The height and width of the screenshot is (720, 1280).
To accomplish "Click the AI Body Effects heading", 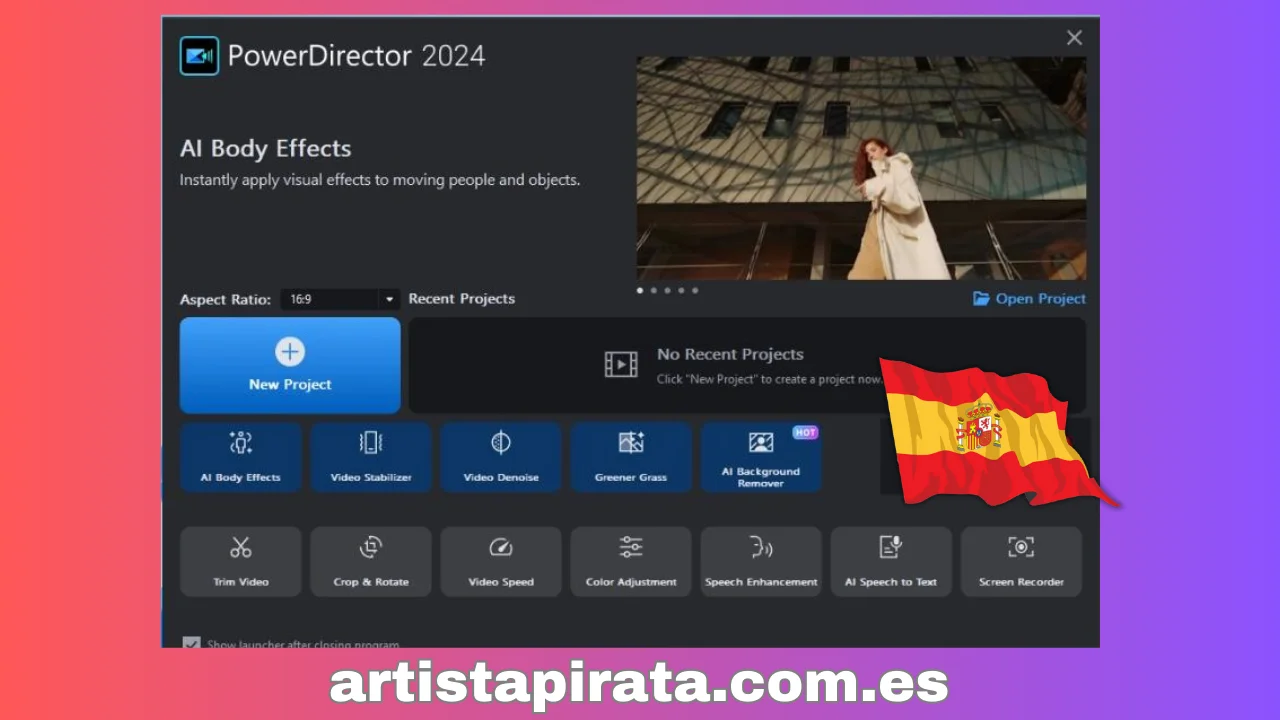I will [266, 149].
